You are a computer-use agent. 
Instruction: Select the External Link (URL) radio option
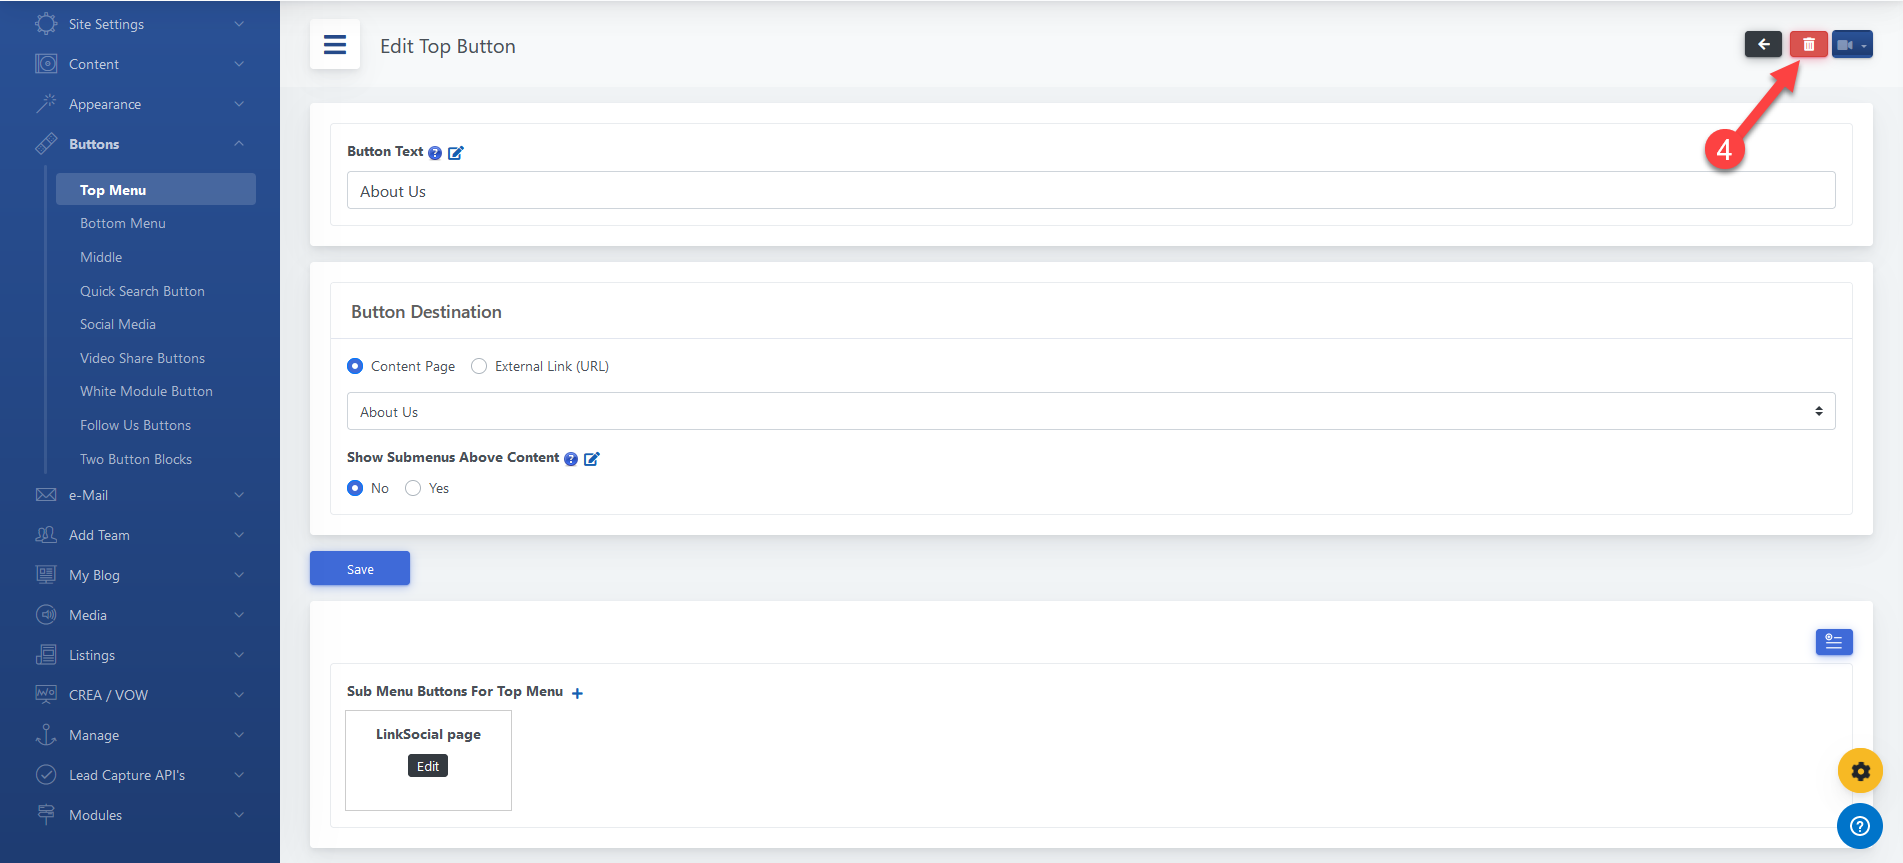[479, 366]
